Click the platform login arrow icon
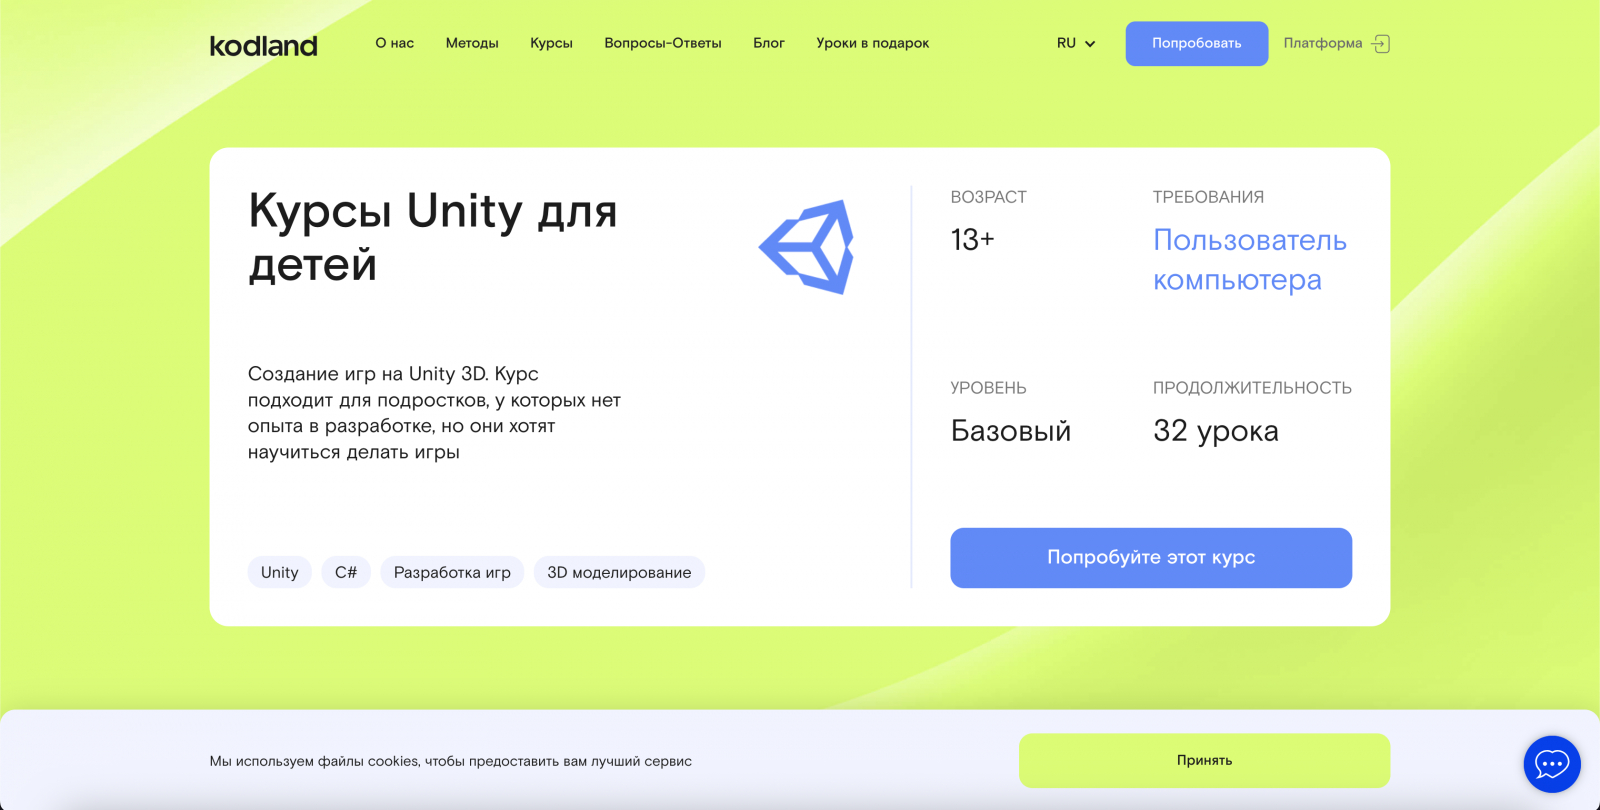Viewport: 1600px width, 810px height. (1381, 44)
